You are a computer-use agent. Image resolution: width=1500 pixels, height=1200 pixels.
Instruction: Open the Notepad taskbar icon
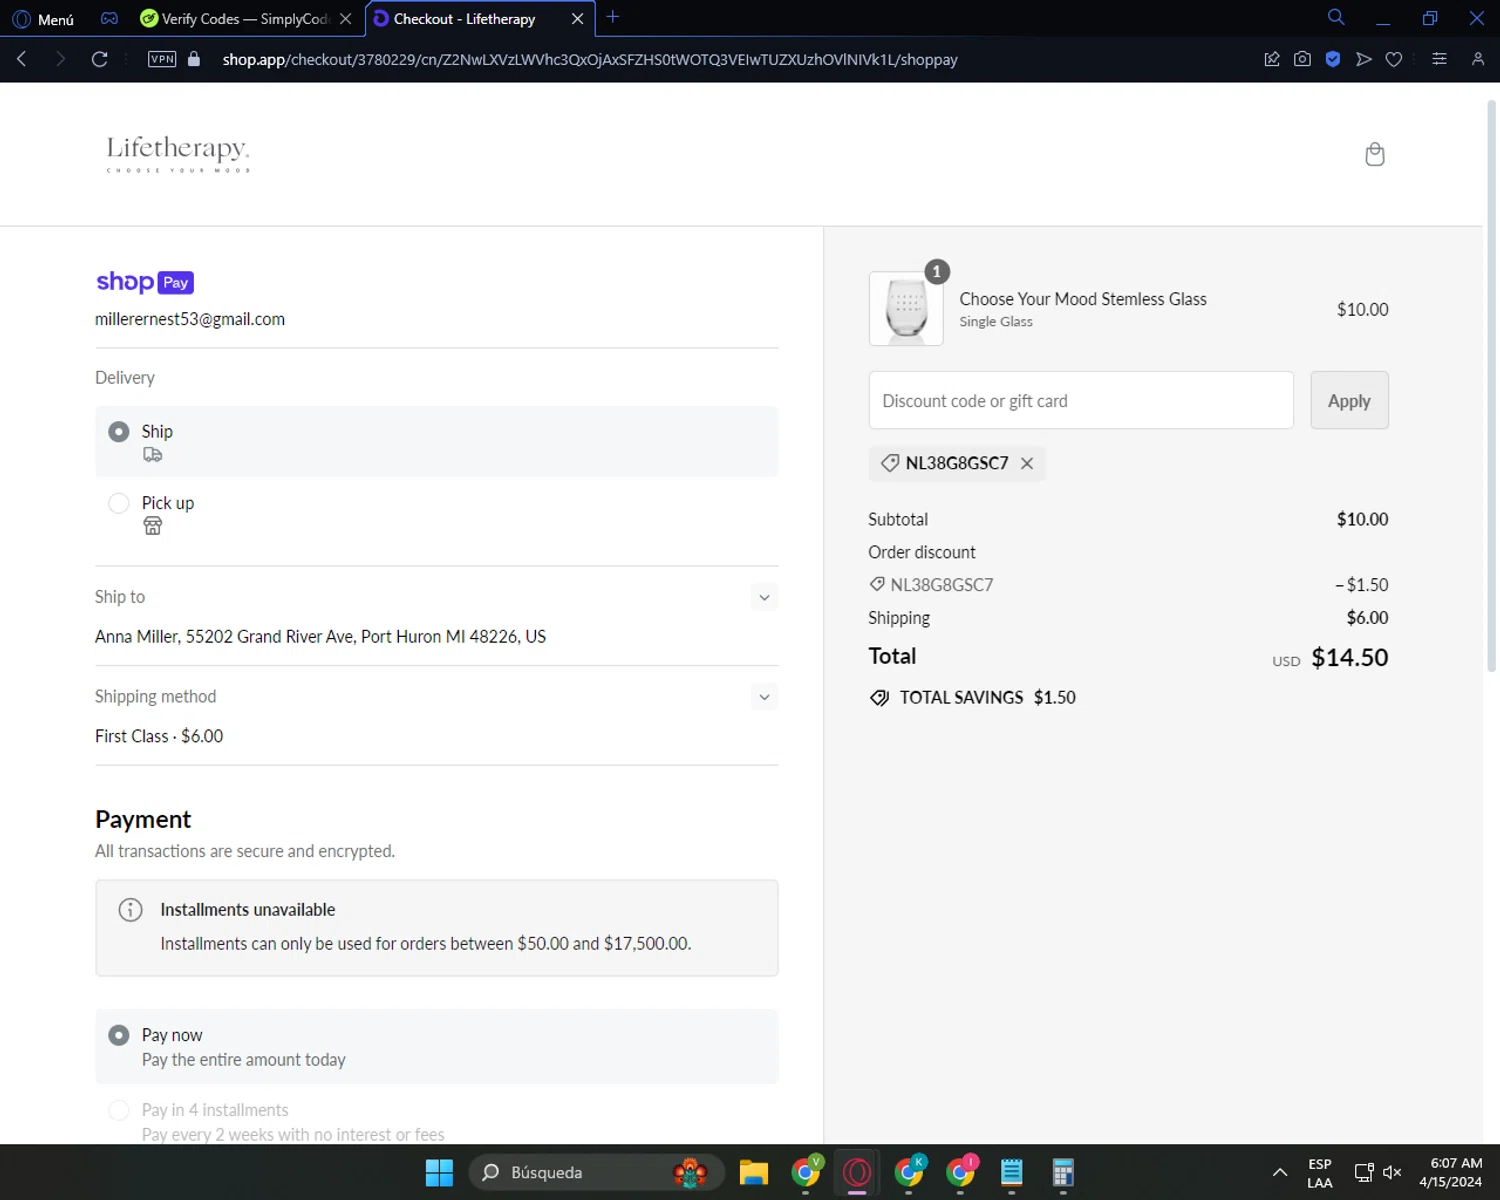click(1012, 1172)
